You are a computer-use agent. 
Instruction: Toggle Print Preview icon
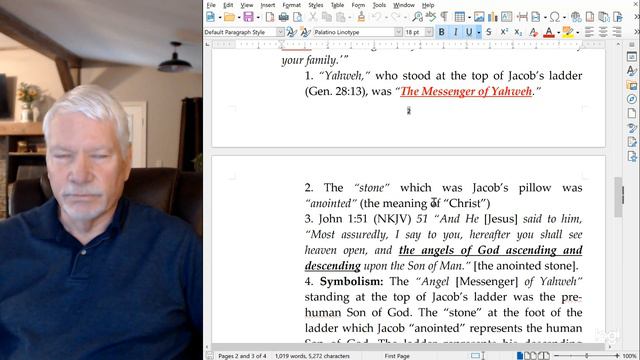point(298,17)
